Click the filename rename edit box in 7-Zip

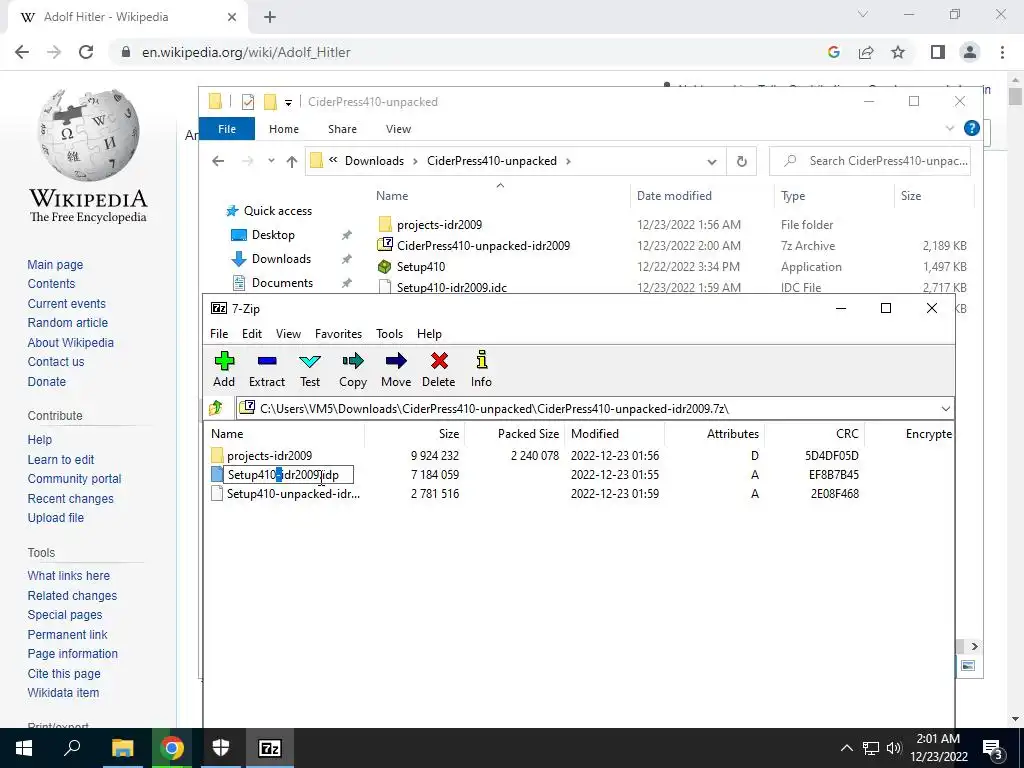click(289, 475)
